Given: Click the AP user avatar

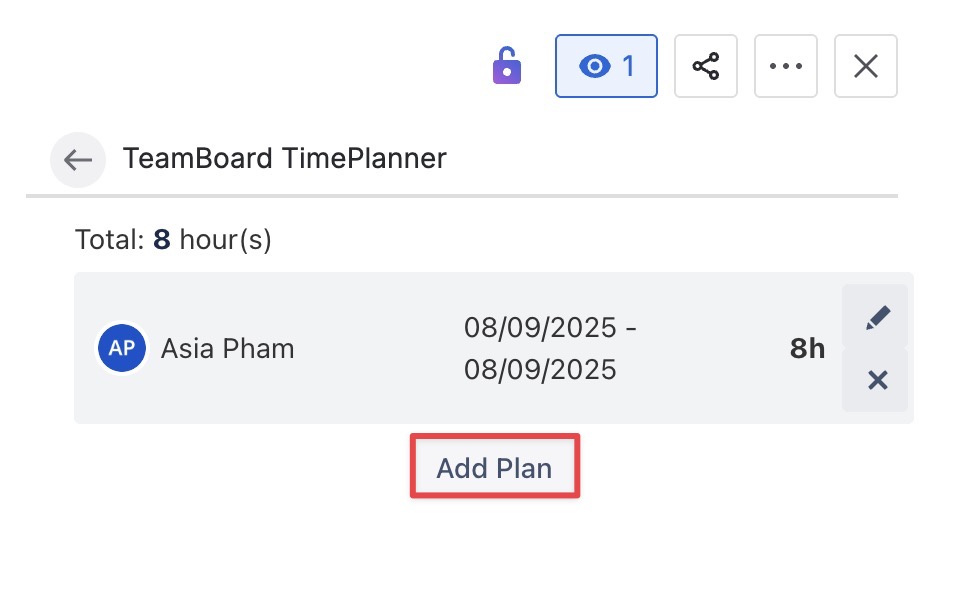Looking at the screenshot, I should (x=122, y=348).
